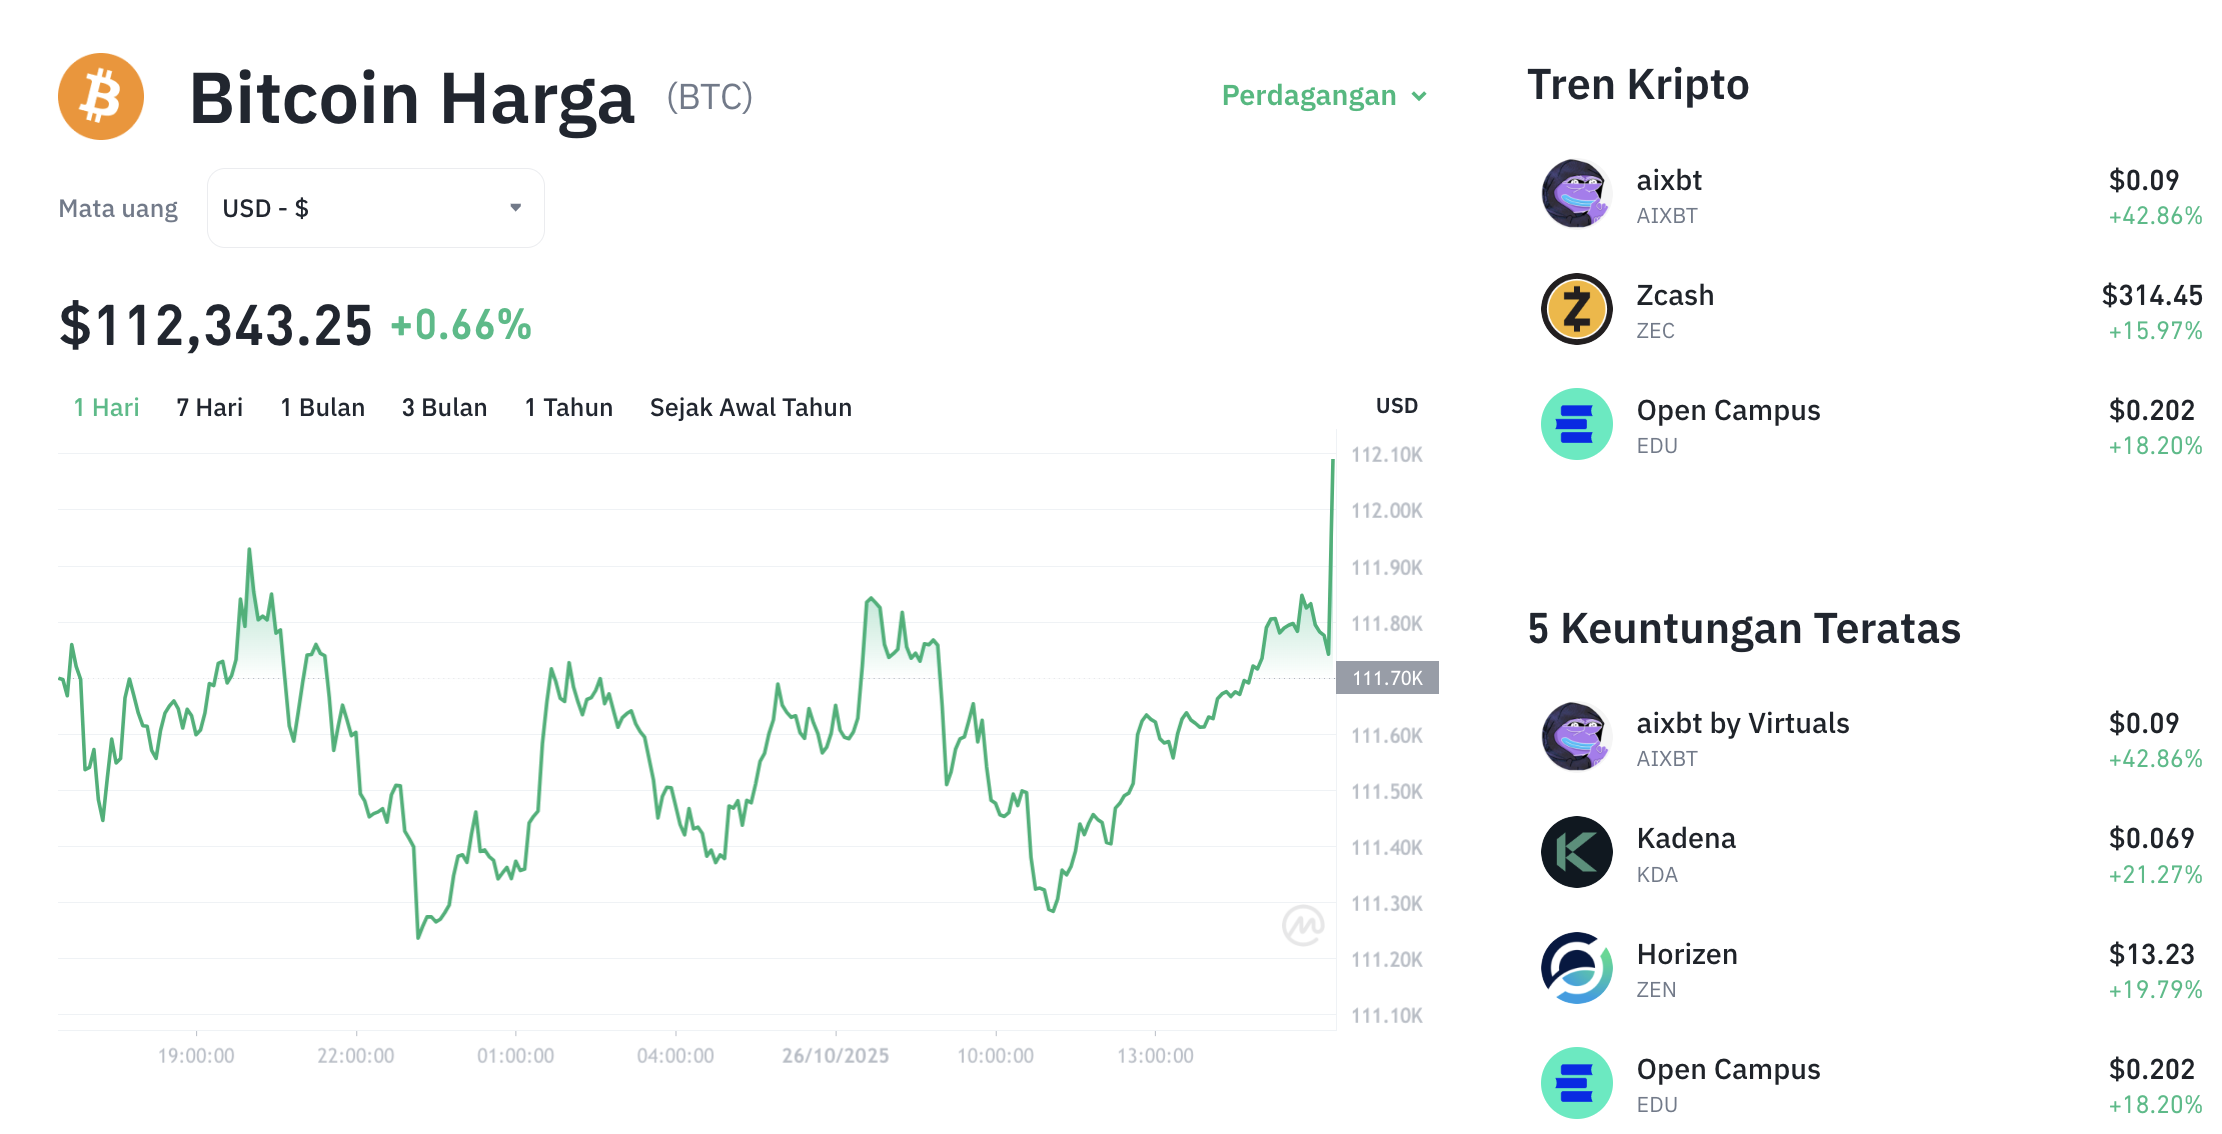Image resolution: width=2222 pixels, height=1134 pixels.
Task: Show the 3 Bulan chart range
Action: (x=444, y=408)
